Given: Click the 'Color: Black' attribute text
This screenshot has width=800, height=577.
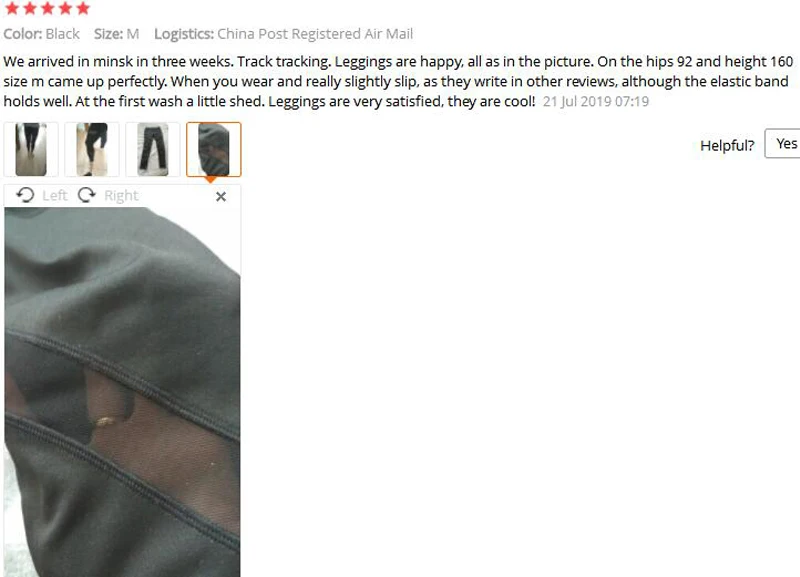Looking at the screenshot, I should pyautogui.click(x=41, y=34).
